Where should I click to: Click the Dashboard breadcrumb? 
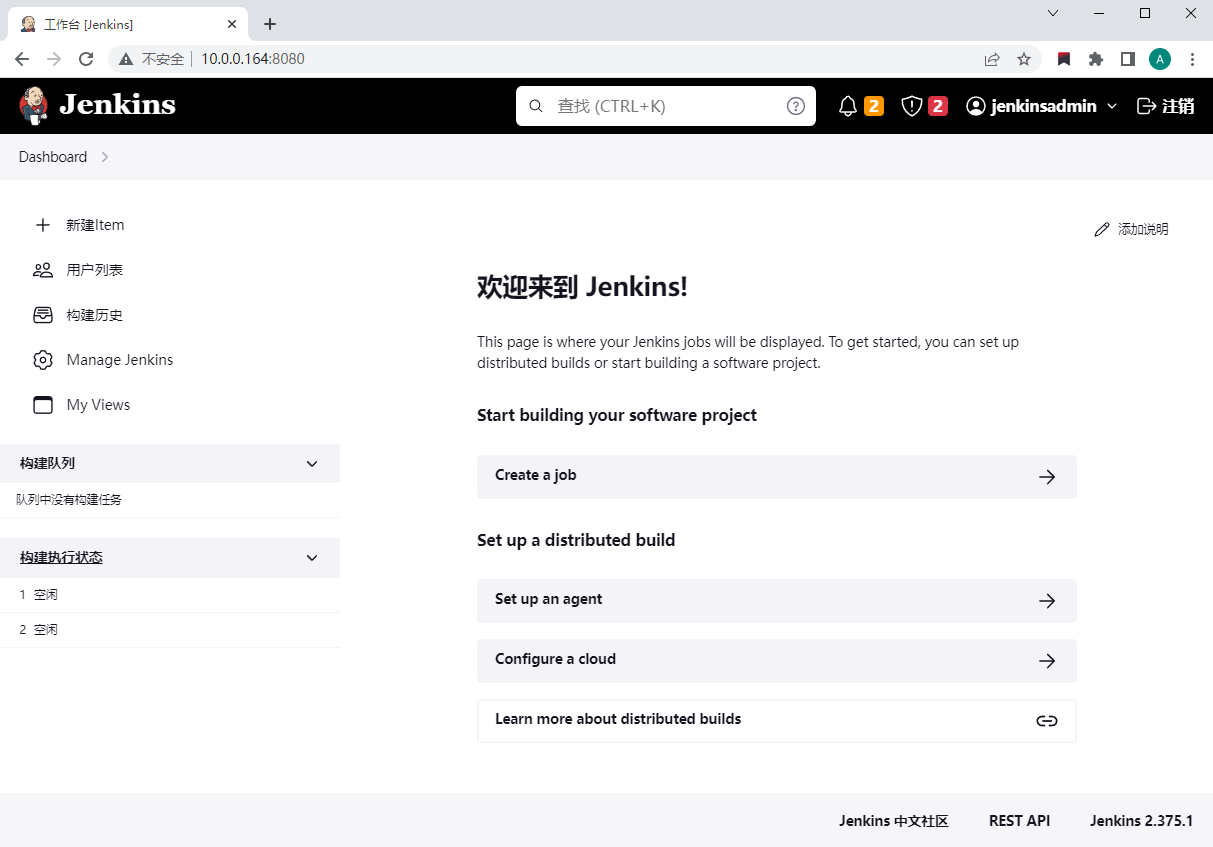(x=53, y=157)
